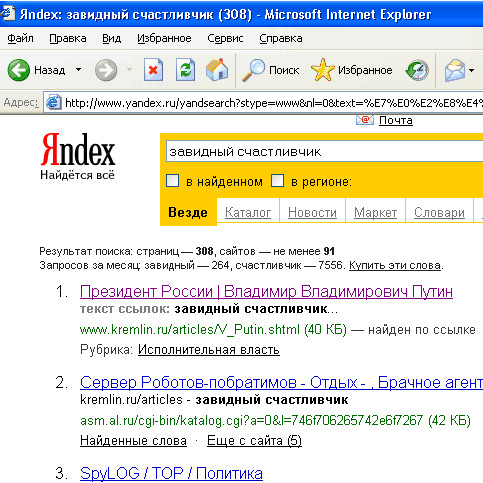Open the Search magnifier toolbar button
The image size is (483, 483).
pyautogui.click(x=271, y=70)
